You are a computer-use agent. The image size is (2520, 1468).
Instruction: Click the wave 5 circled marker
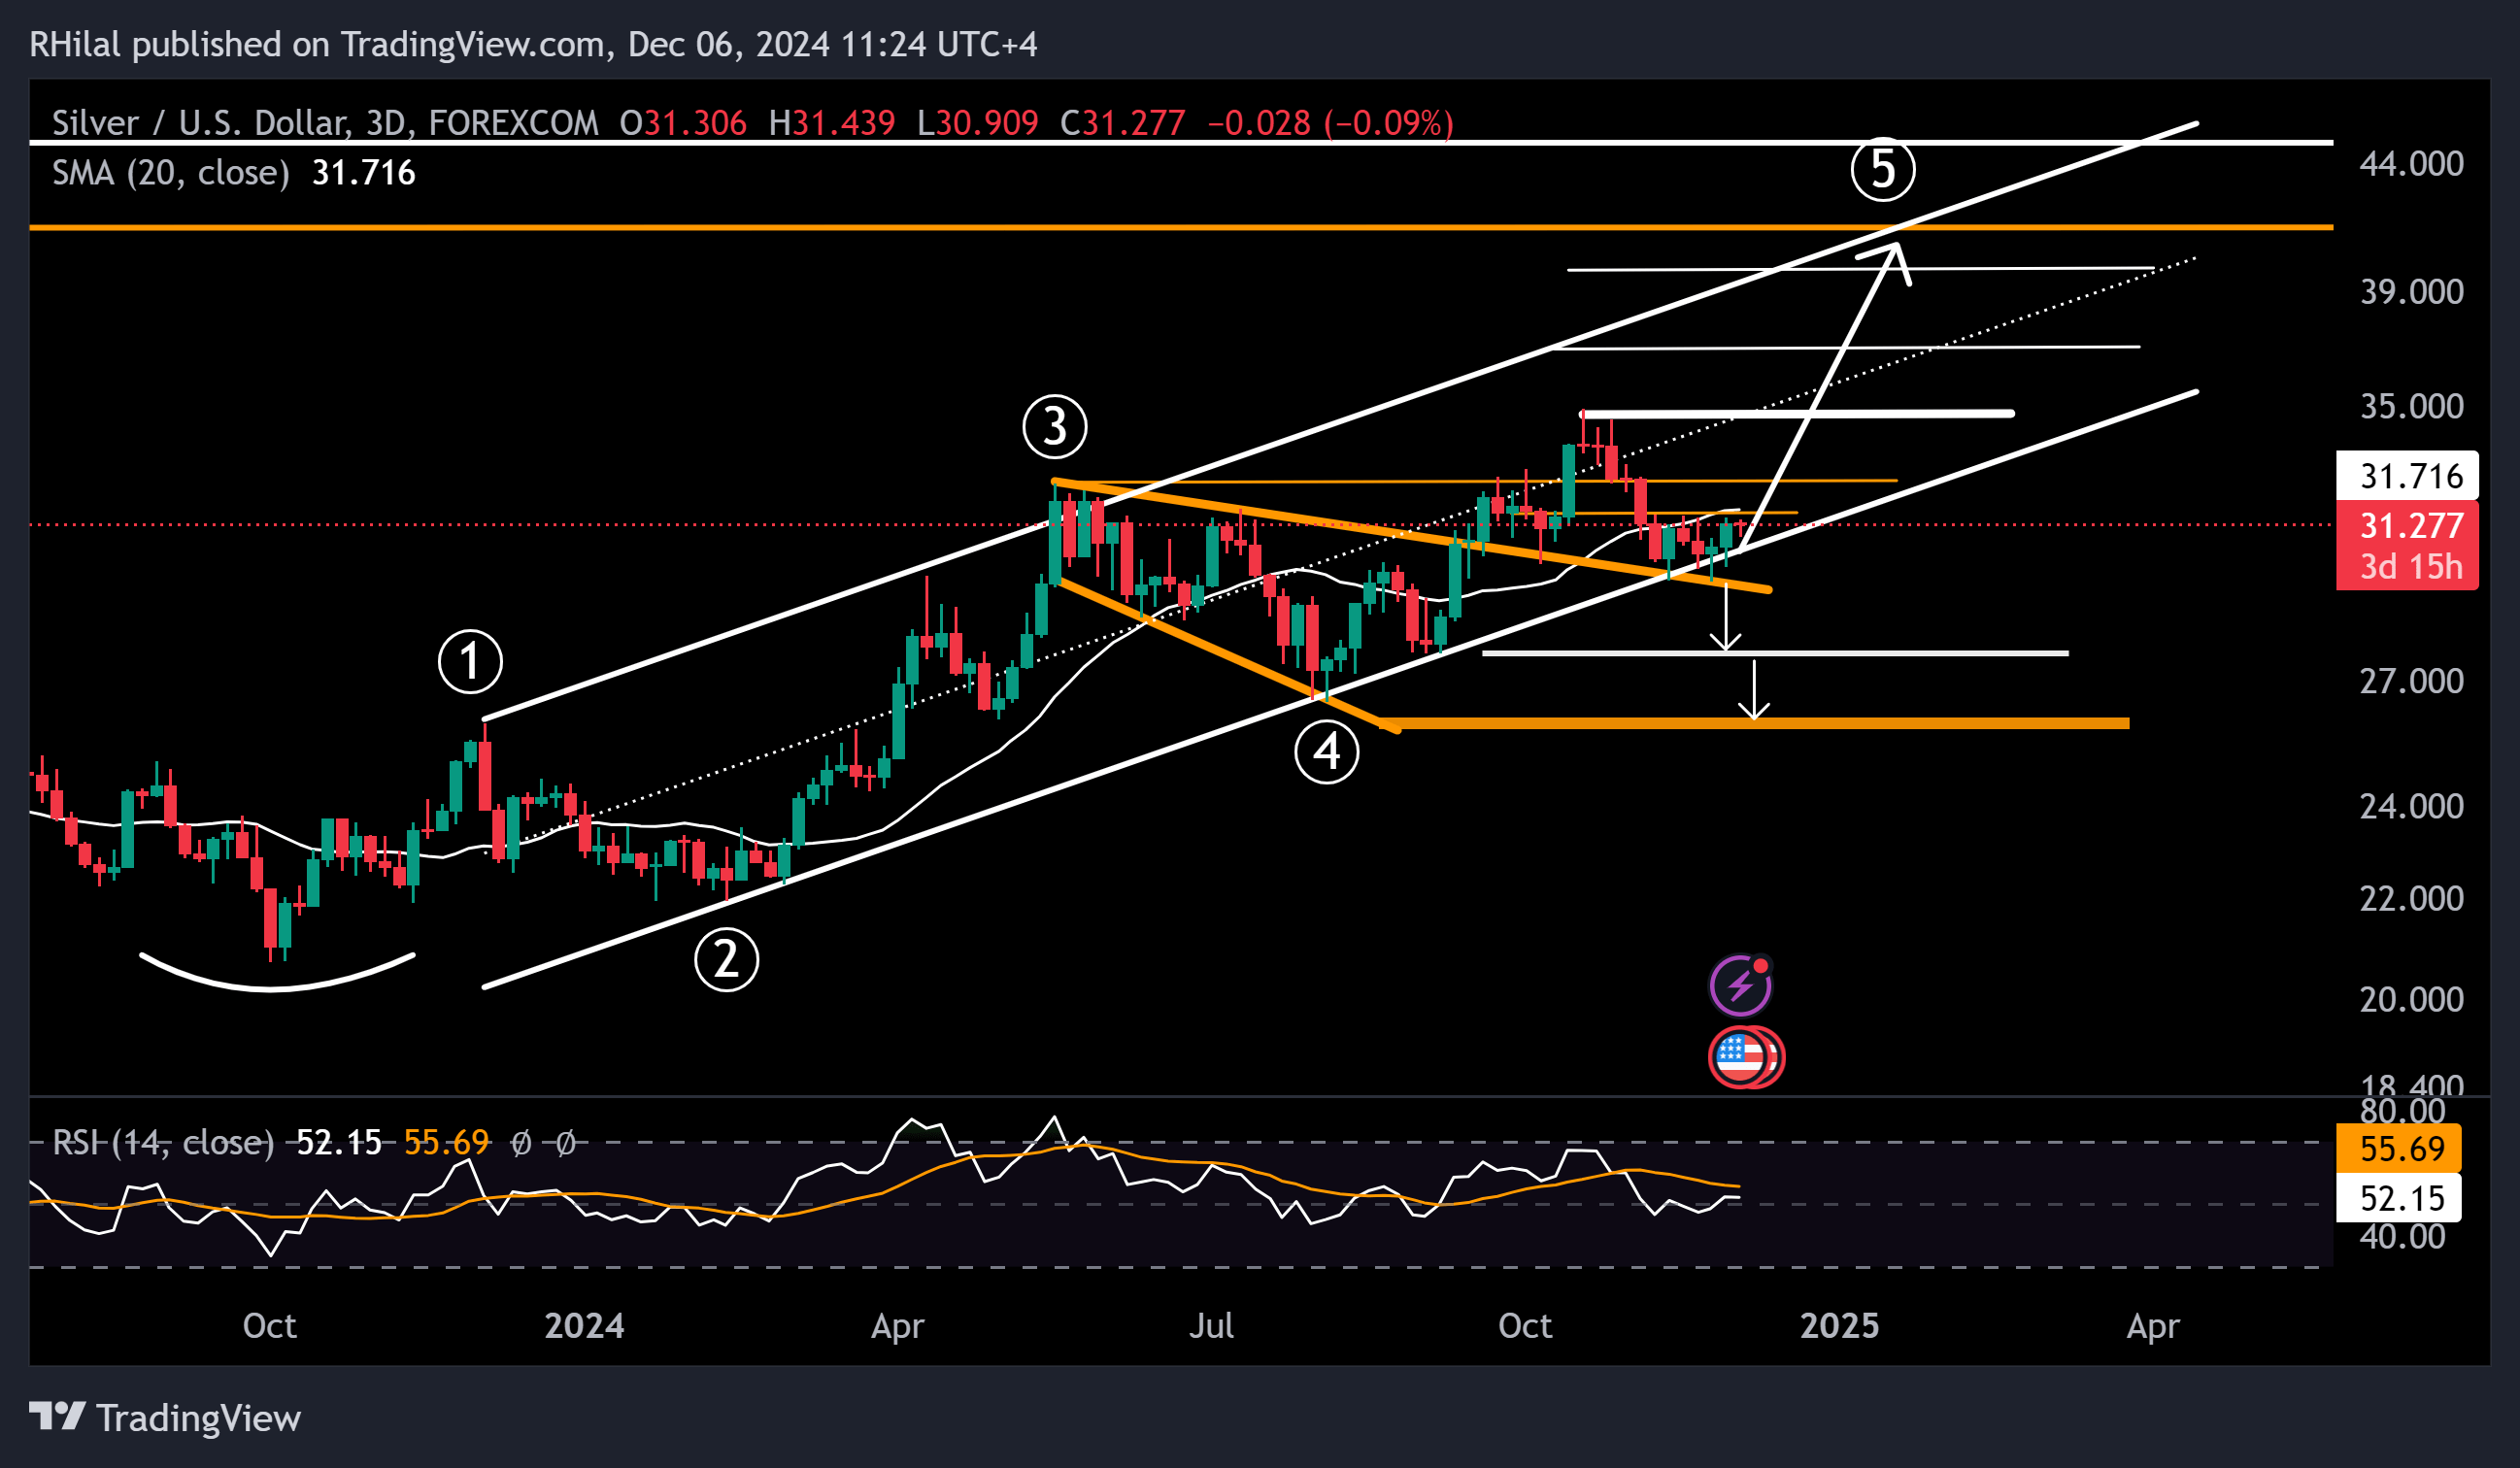point(1882,168)
